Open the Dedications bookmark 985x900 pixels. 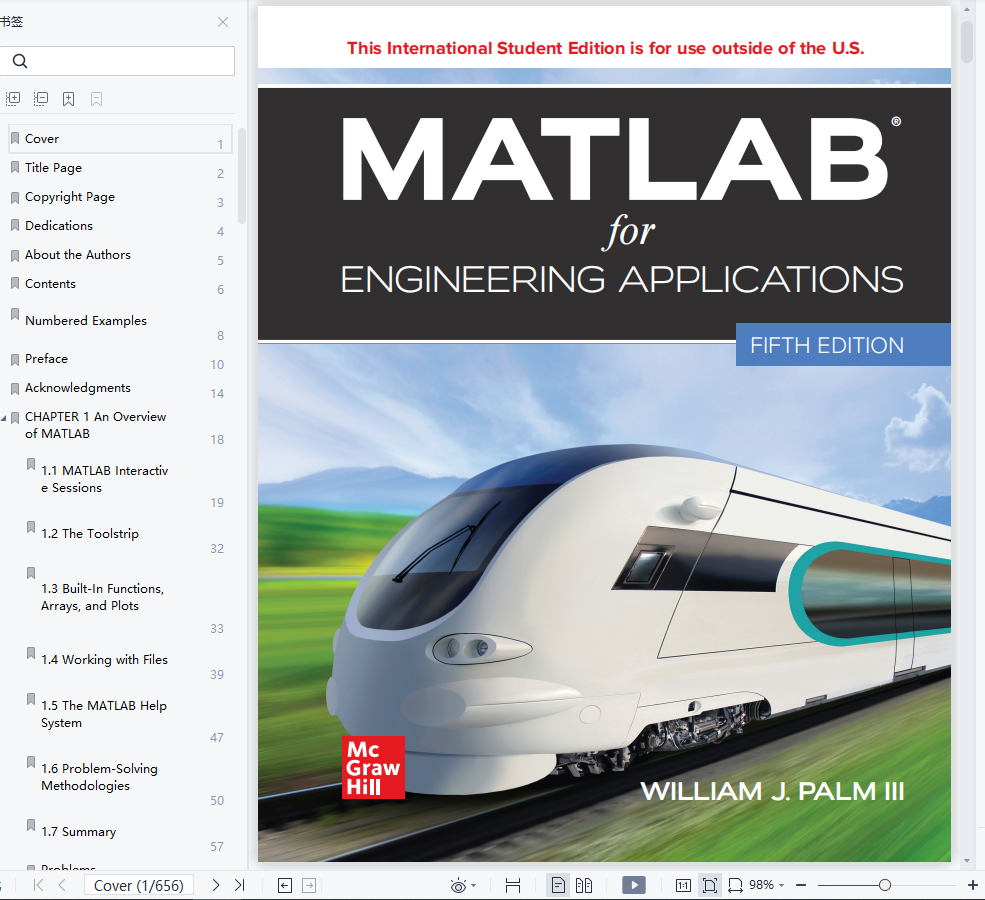coord(59,225)
